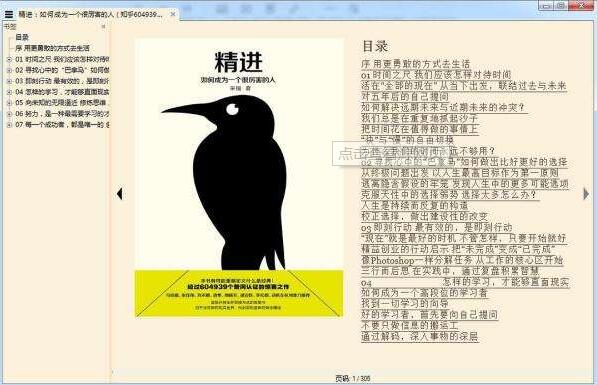
Task: Expand chapter 01 时间之尺 node
Action: tap(10, 59)
